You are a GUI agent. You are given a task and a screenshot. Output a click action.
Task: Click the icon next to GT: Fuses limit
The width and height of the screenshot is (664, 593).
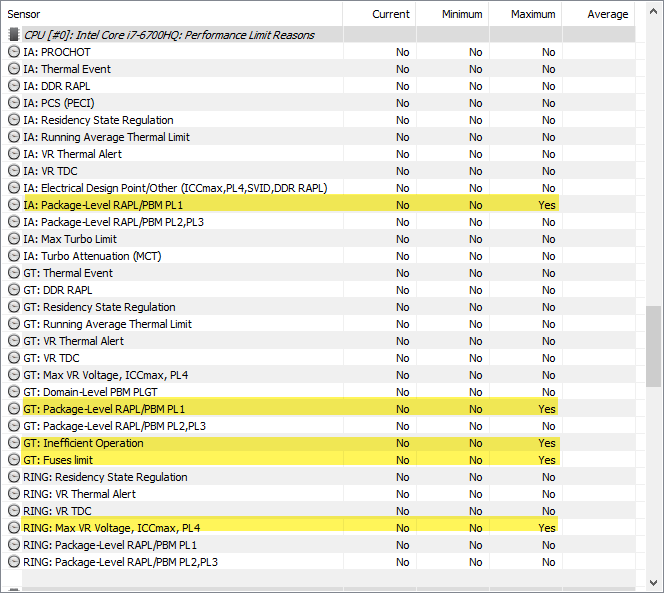tap(14, 460)
